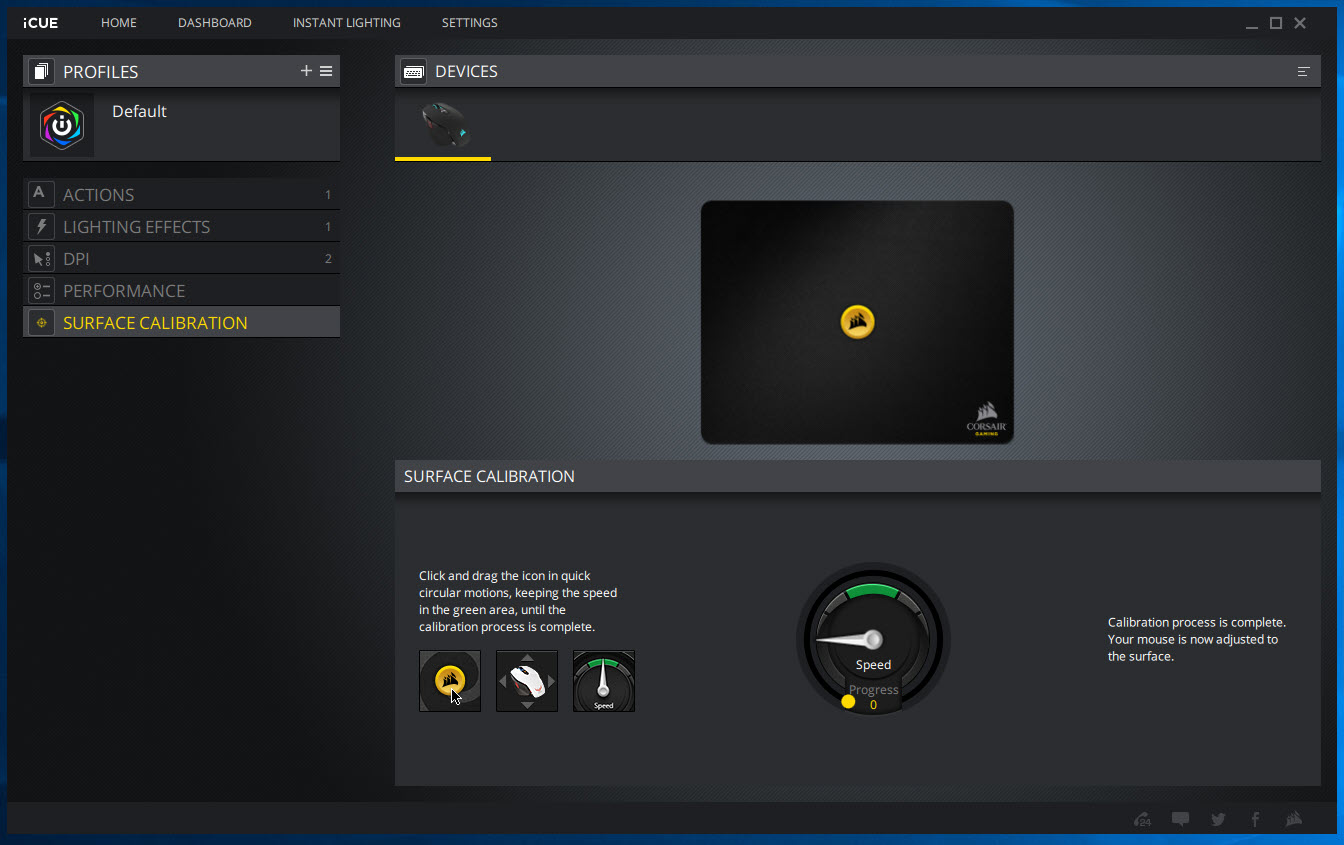Click 'Calibration process is complete' message
The width and height of the screenshot is (1344, 845).
[x=1197, y=639]
